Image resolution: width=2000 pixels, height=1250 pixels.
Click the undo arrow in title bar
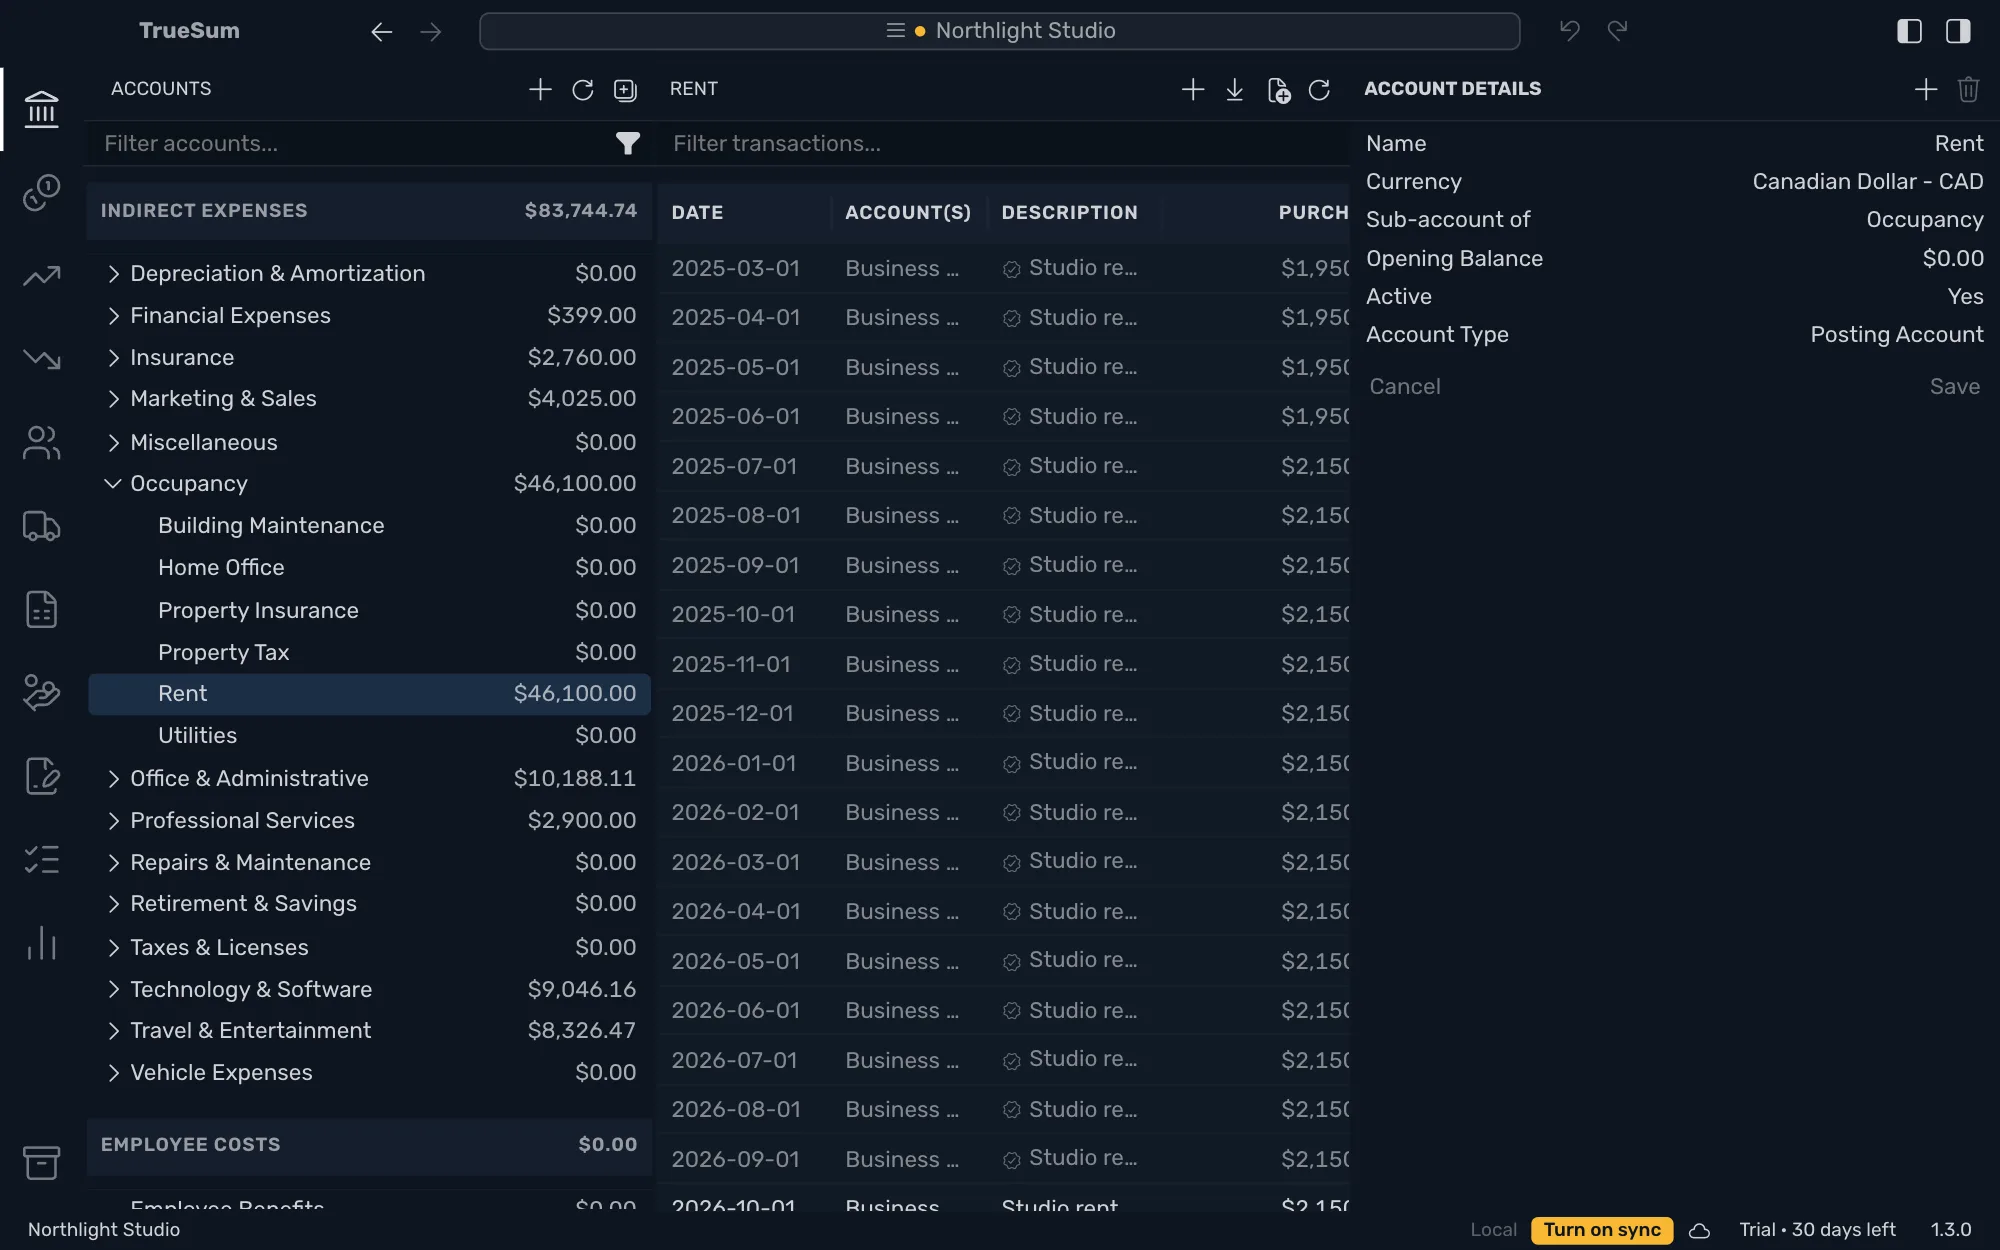(1570, 31)
